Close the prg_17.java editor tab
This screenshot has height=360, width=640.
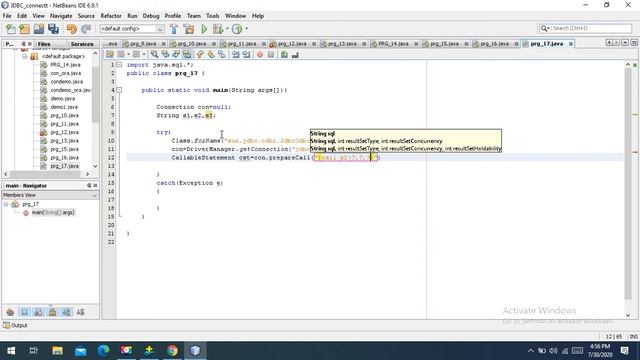[571, 44]
